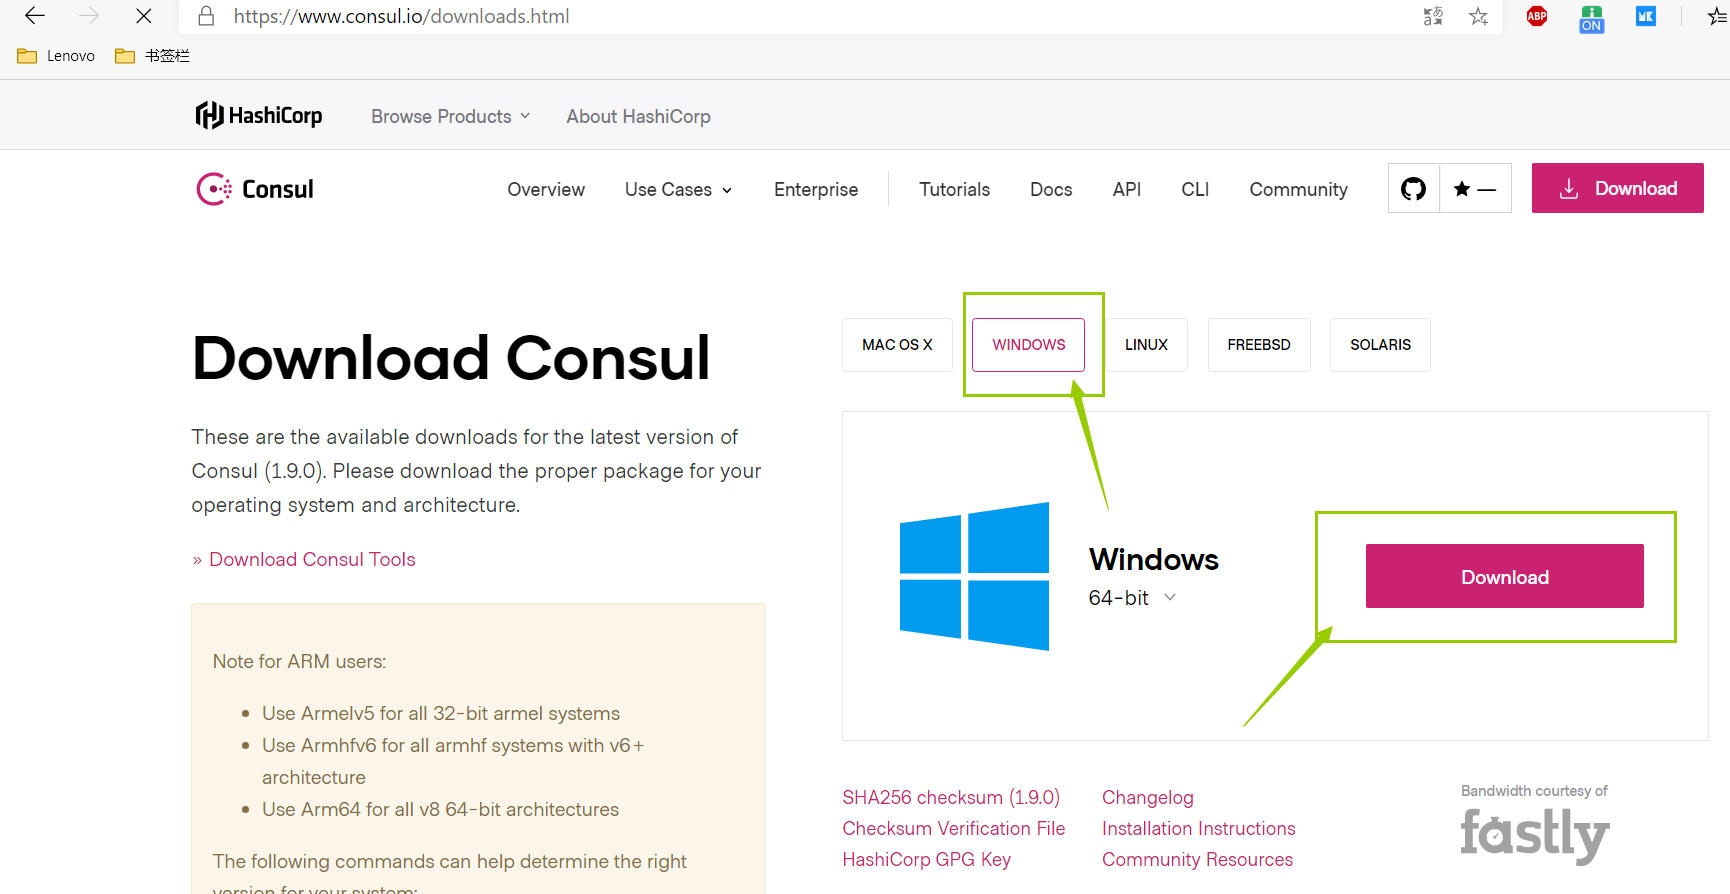Go to the Overview page
Viewport: 1730px width, 894px height.
coord(546,189)
